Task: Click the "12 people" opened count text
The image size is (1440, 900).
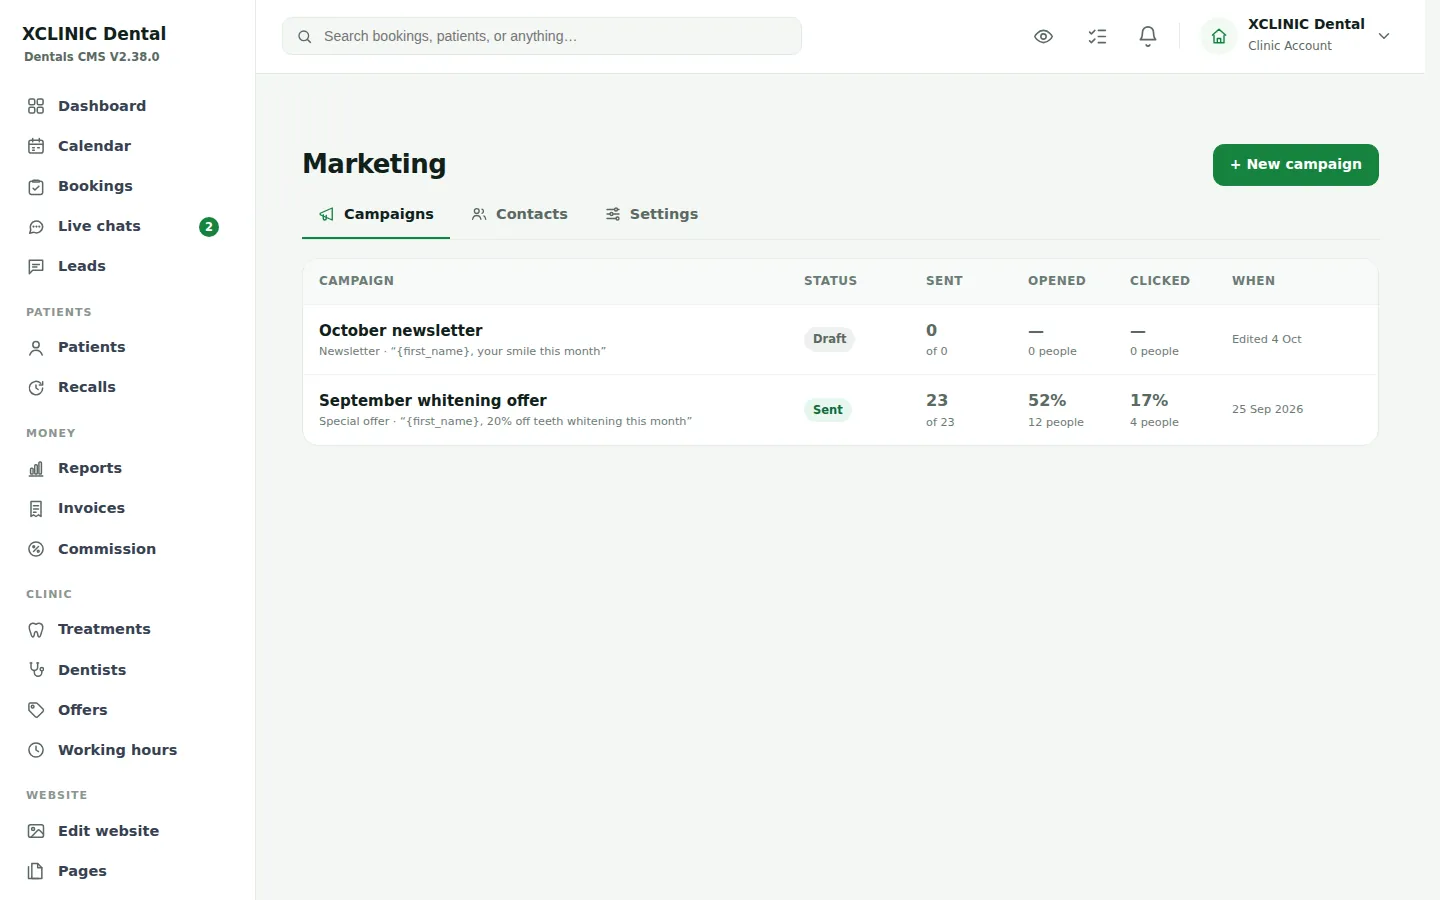Action: (1056, 423)
